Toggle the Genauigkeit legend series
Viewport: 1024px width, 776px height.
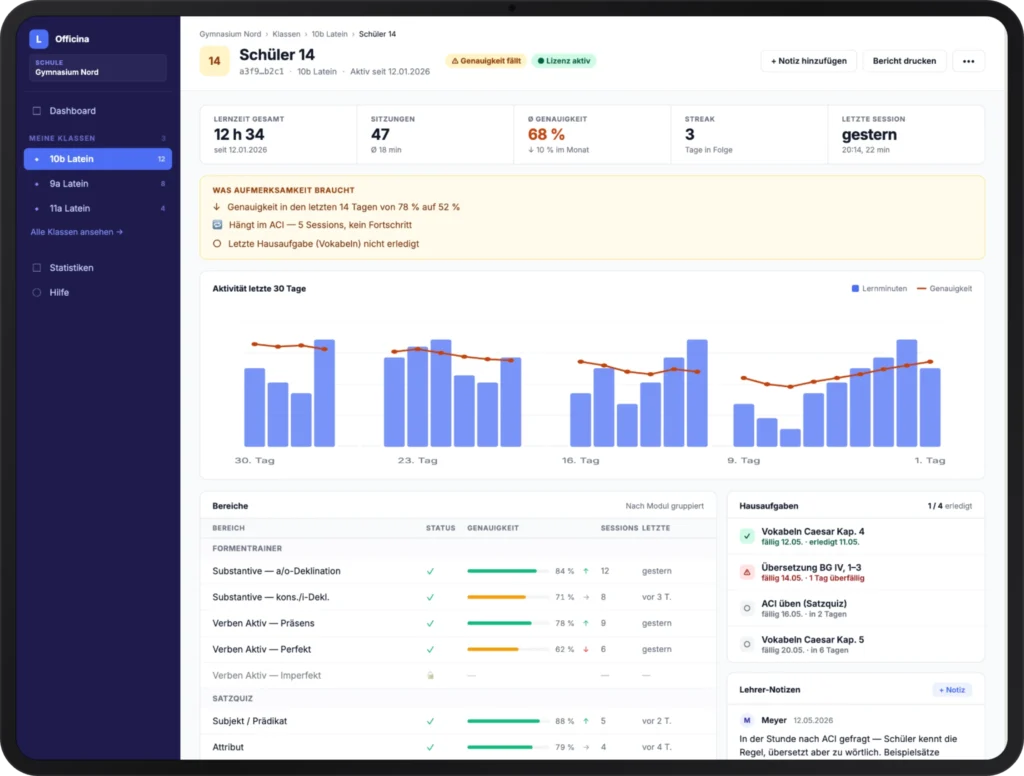click(x=944, y=289)
